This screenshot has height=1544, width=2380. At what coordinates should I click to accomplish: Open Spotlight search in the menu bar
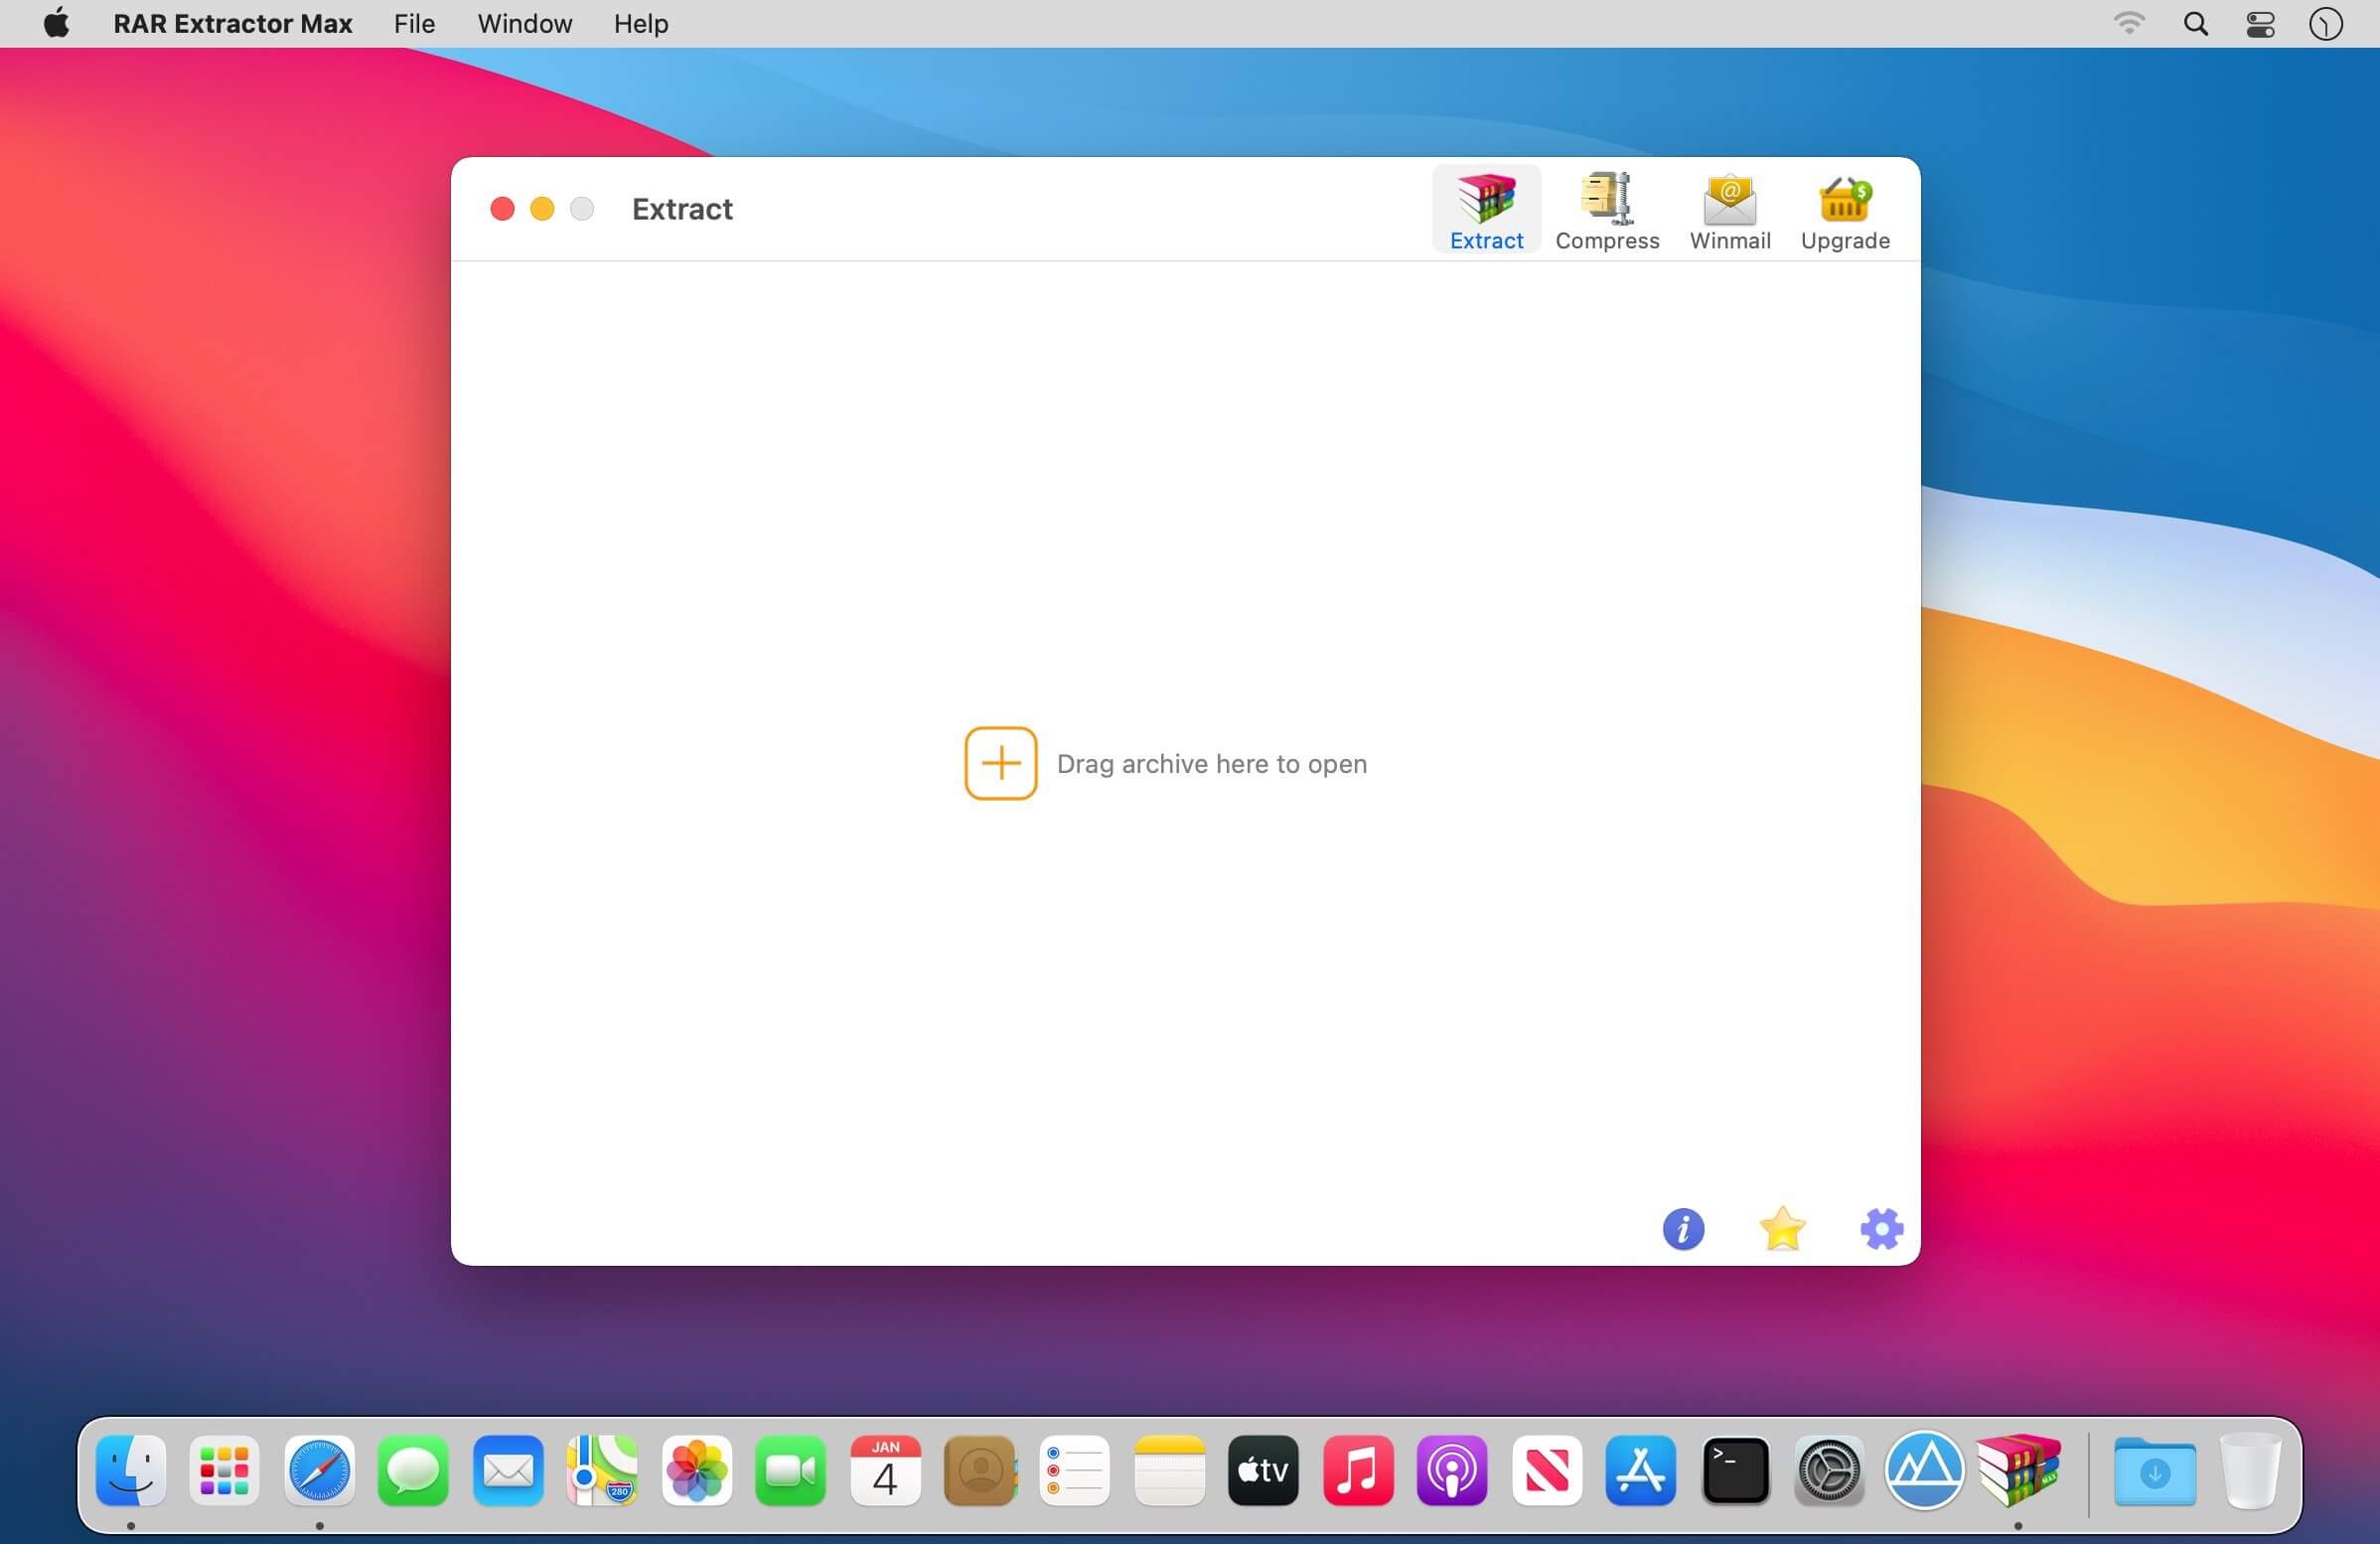point(2195,23)
